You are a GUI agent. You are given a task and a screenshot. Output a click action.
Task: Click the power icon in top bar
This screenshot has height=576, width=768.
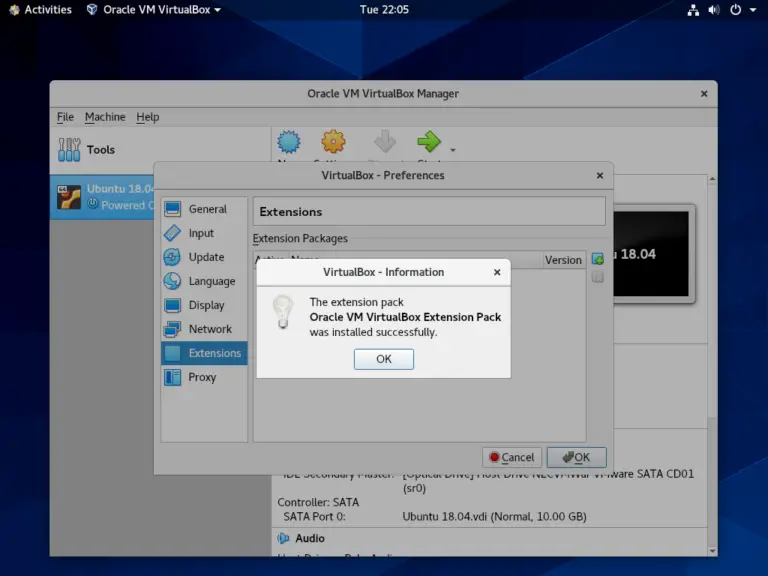coord(736,10)
